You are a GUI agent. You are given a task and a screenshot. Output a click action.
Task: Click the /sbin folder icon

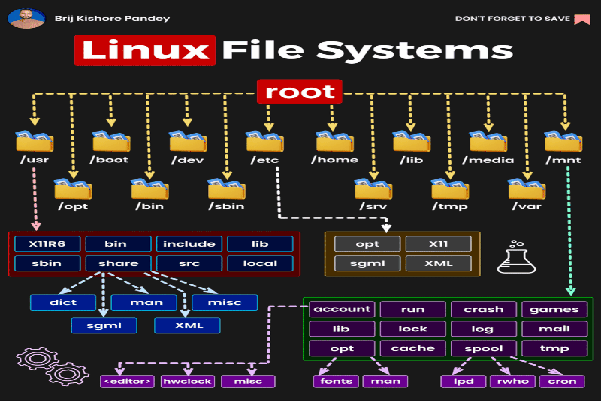[x=226, y=187]
